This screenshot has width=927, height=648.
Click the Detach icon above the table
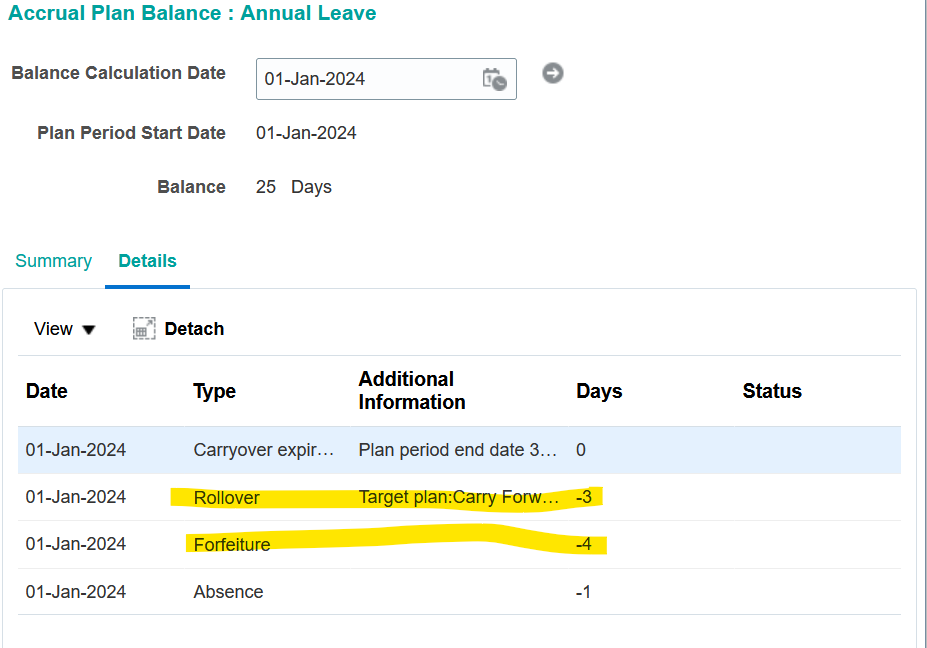(144, 327)
